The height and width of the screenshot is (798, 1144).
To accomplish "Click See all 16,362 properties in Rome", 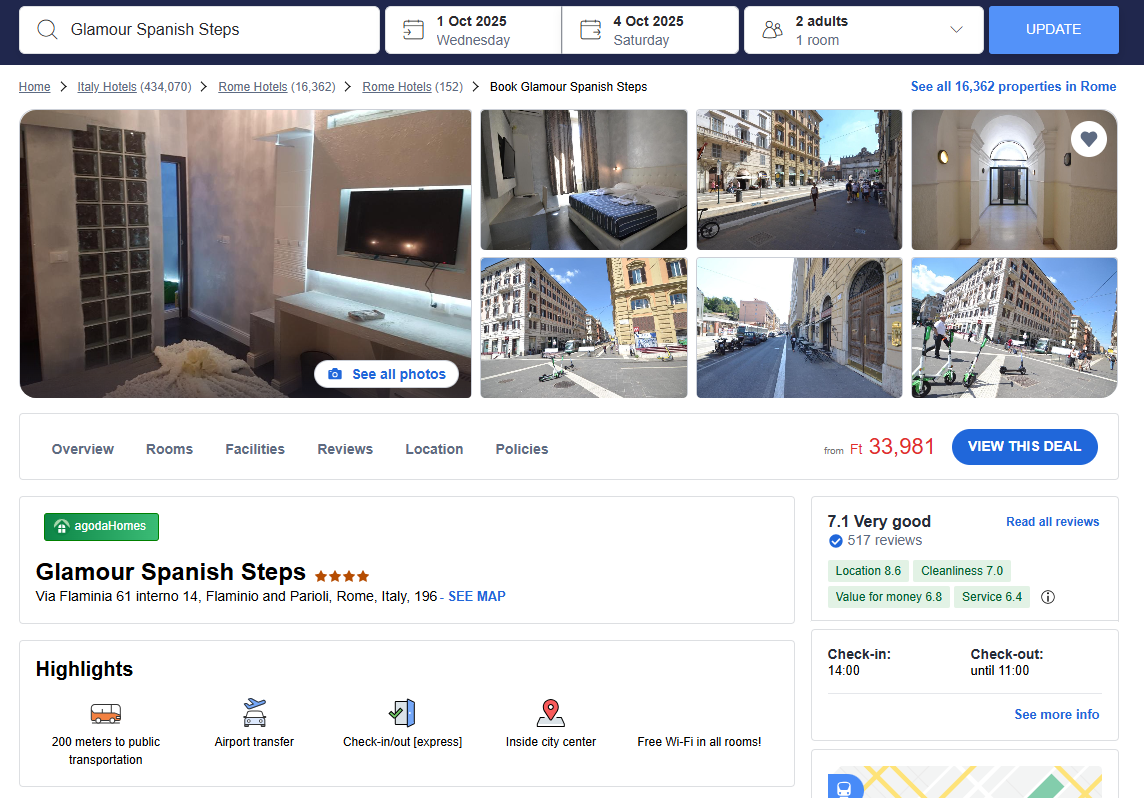I will click(x=1013, y=86).
